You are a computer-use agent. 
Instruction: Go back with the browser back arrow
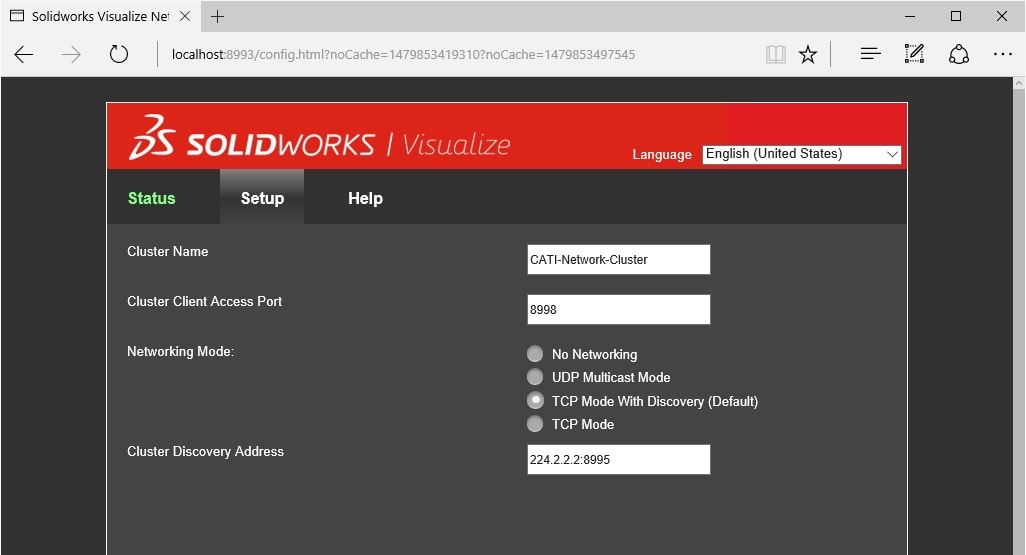(24, 54)
